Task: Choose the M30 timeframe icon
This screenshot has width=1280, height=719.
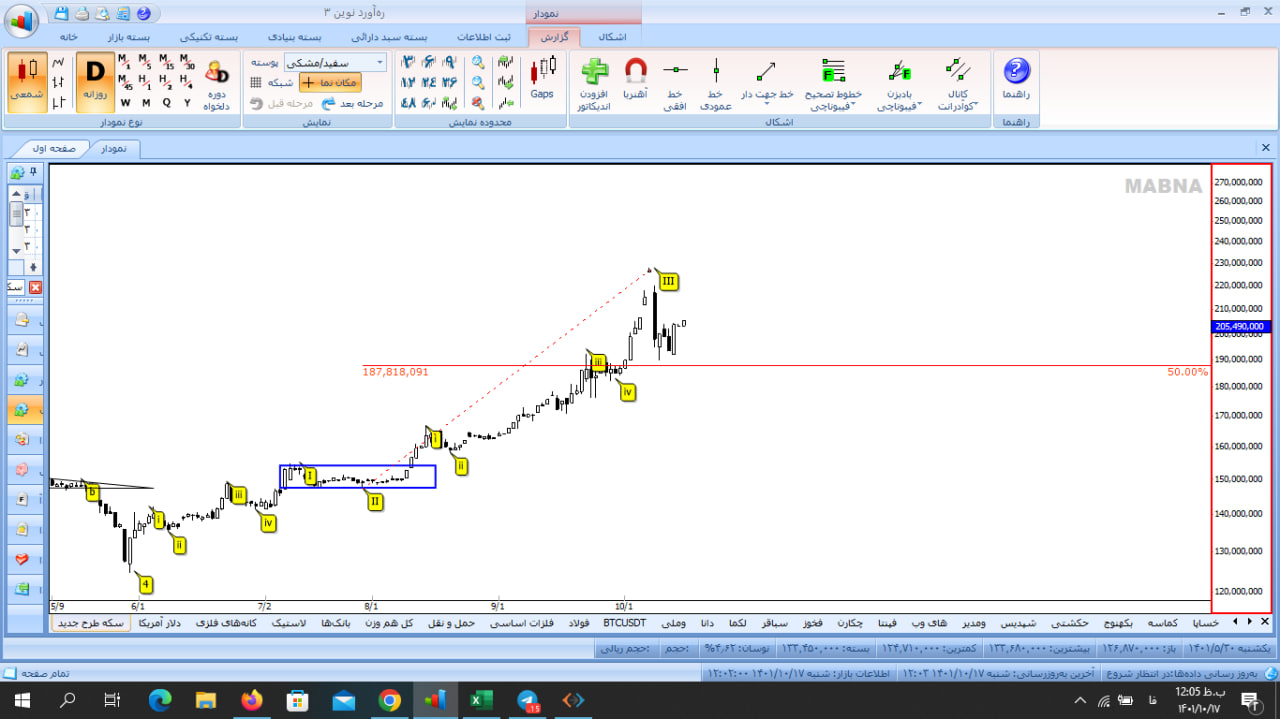Action: [188, 62]
